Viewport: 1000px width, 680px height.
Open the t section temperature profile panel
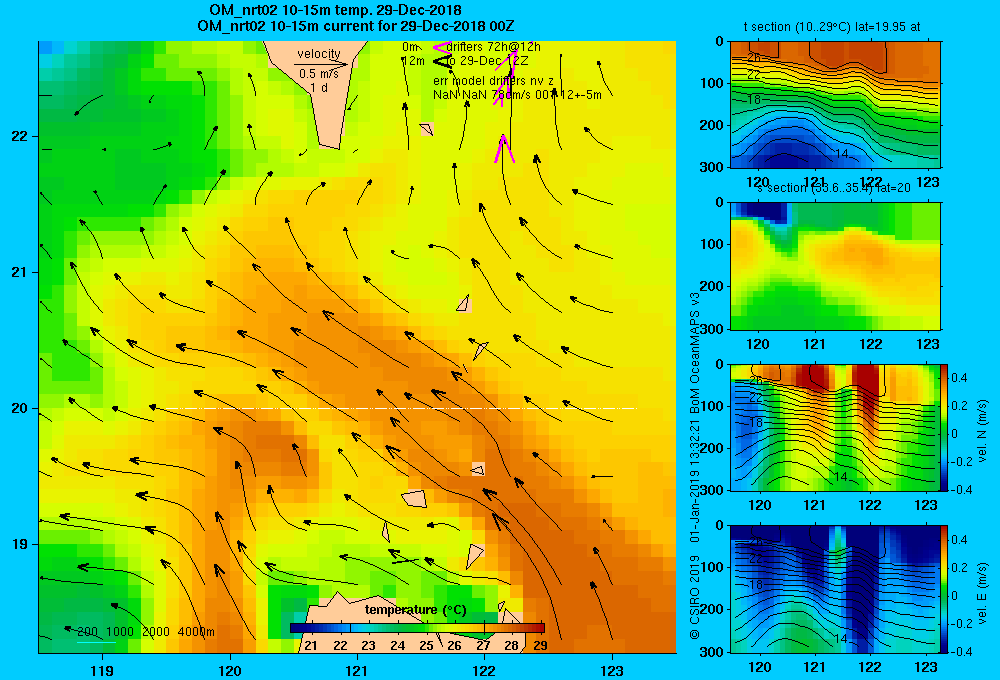(835, 104)
